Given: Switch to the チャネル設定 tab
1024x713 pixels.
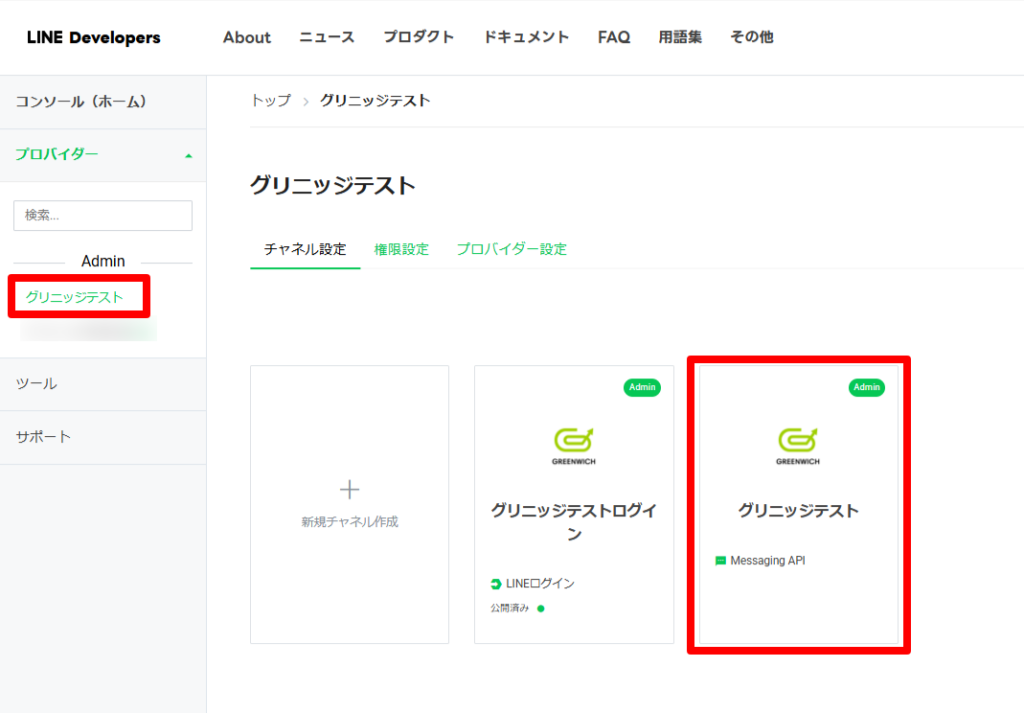Looking at the screenshot, I should [305, 249].
